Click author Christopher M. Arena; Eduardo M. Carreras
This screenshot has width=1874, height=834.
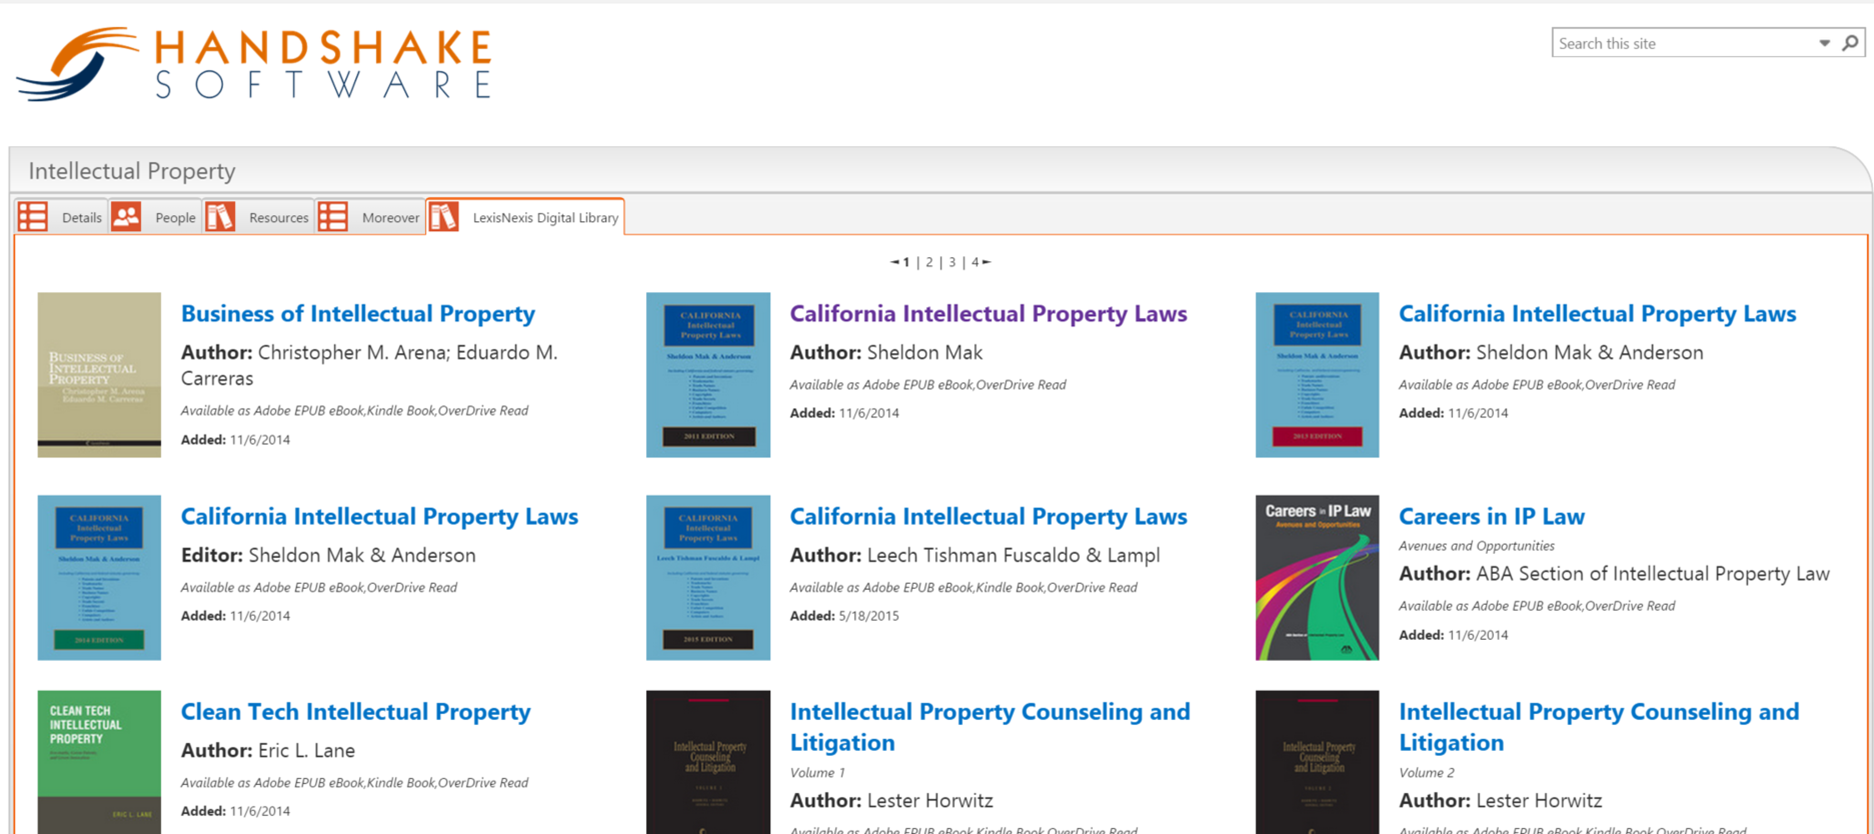[x=370, y=365]
